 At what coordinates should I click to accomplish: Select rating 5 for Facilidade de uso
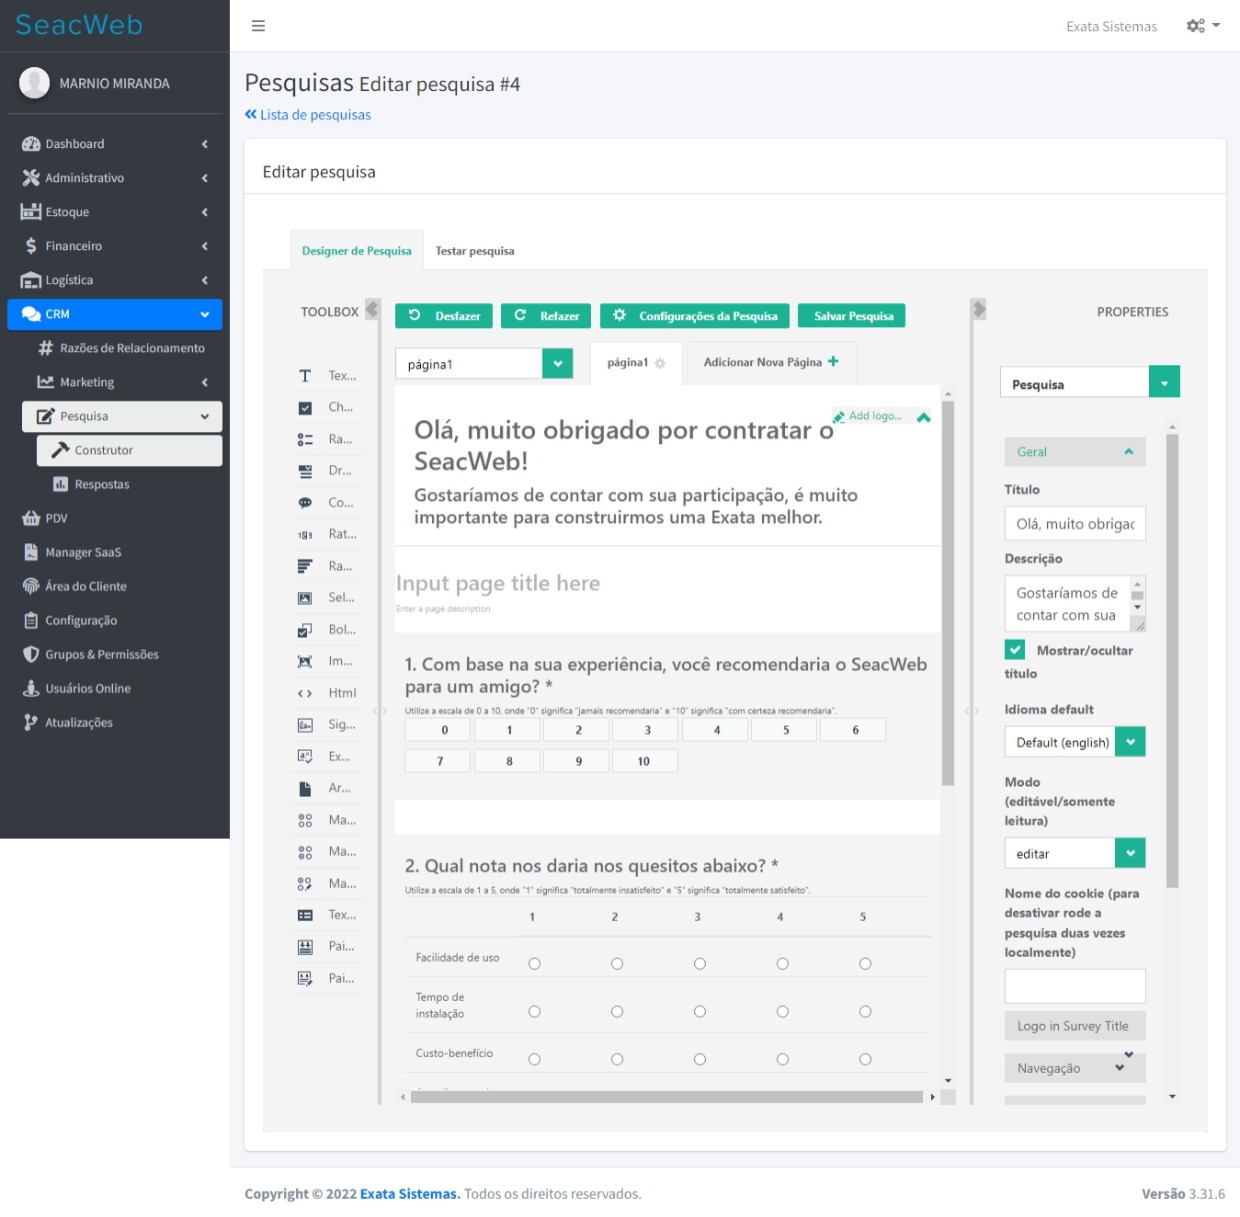865,964
